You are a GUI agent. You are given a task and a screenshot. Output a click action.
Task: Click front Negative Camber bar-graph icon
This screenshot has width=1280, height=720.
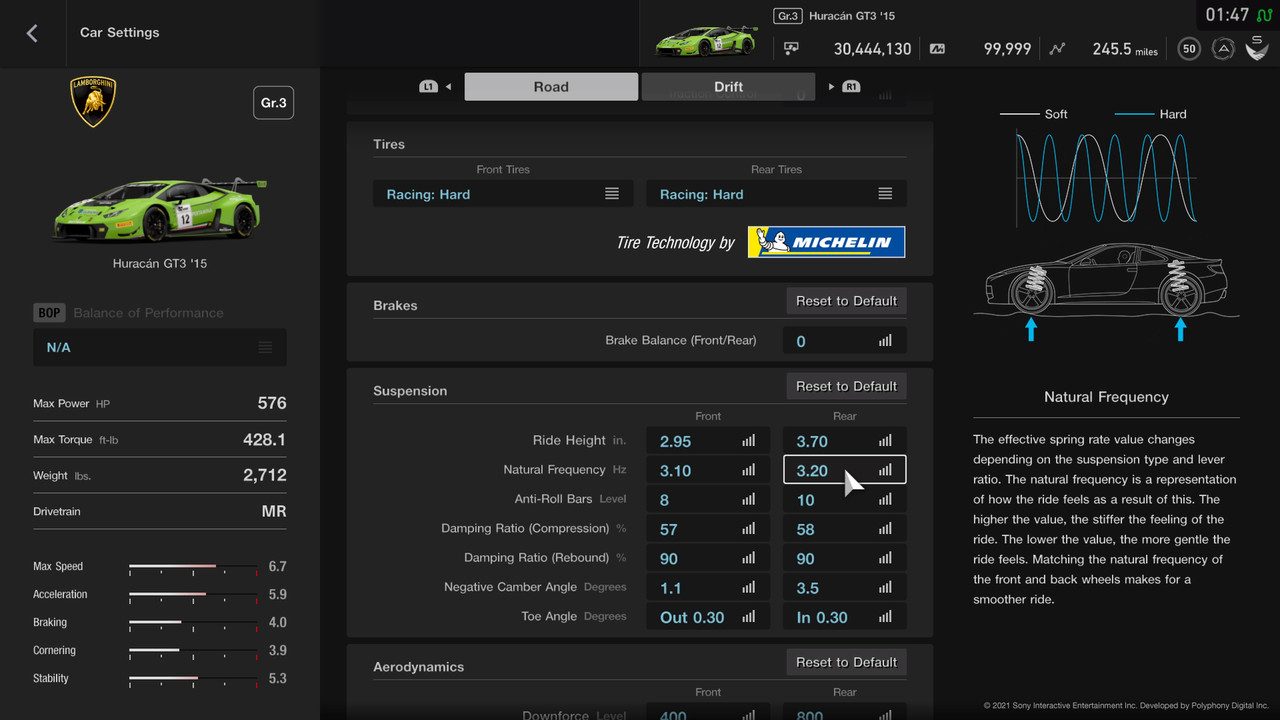click(749, 588)
